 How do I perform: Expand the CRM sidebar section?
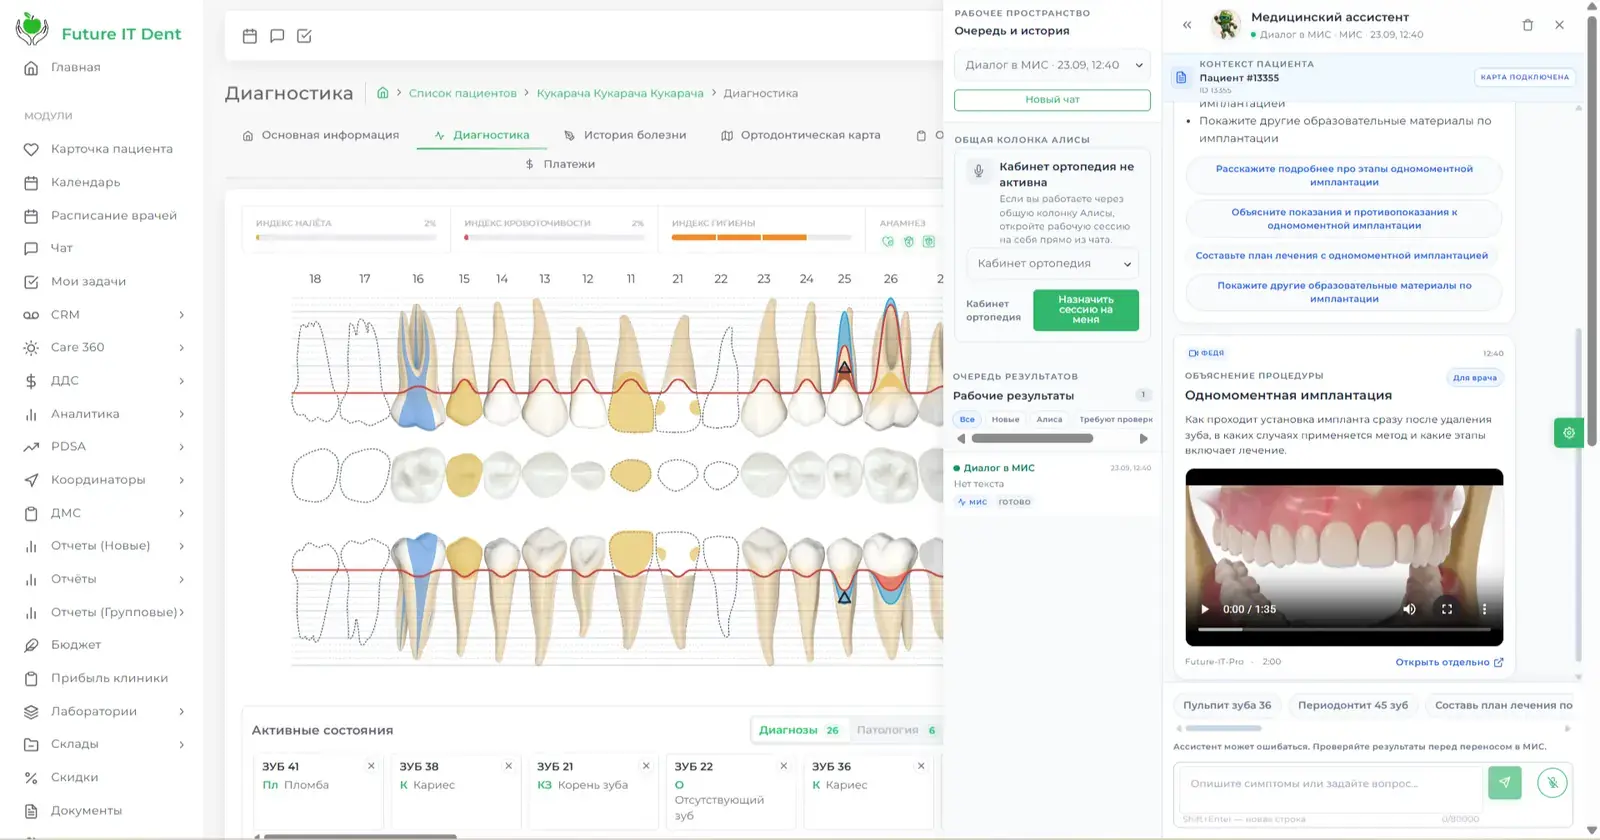(181, 315)
